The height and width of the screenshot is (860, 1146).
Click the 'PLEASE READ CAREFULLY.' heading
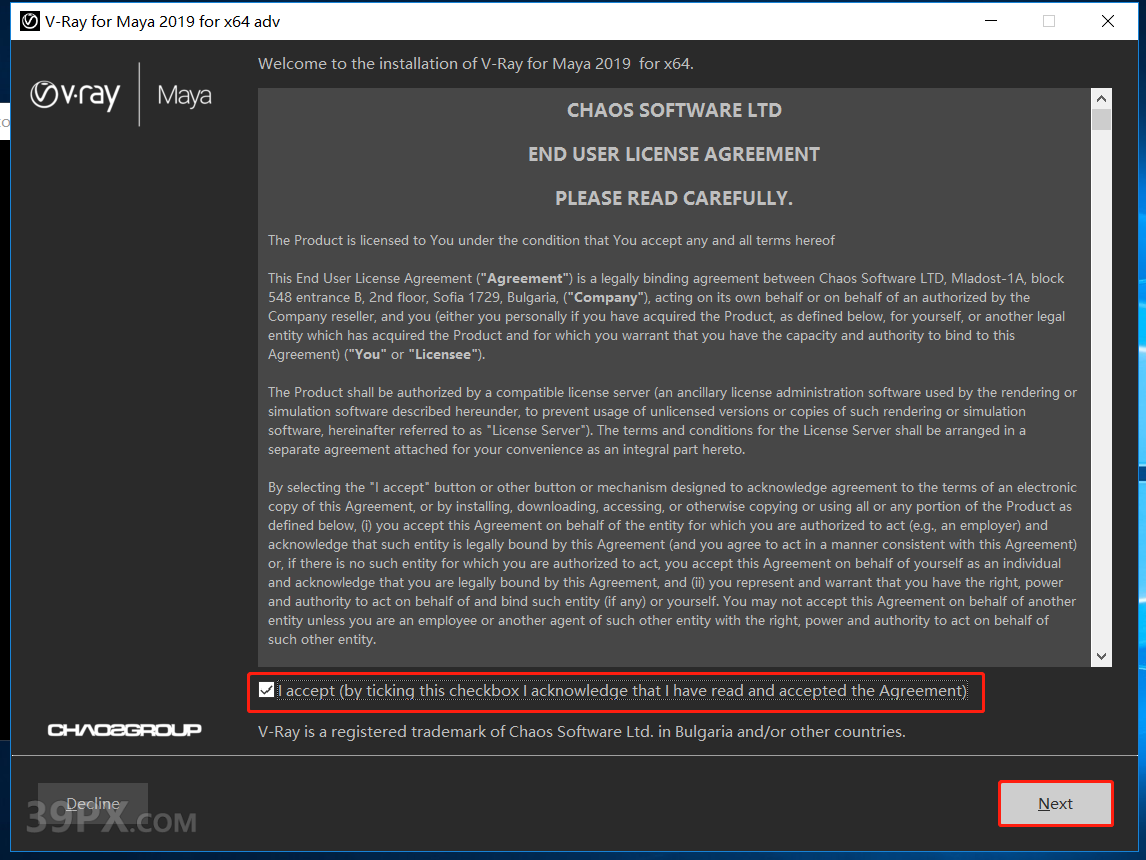click(x=674, y=198)
